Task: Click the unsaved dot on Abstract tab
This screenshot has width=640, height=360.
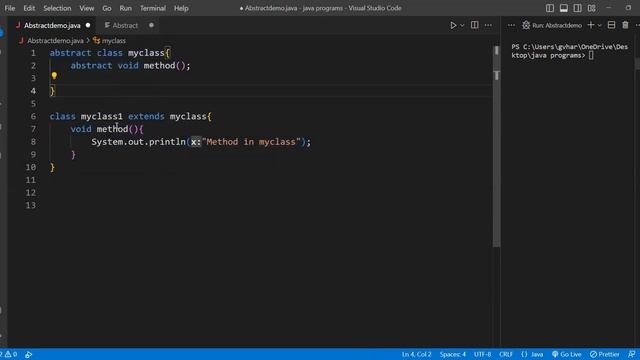Action: coord(151,25)
